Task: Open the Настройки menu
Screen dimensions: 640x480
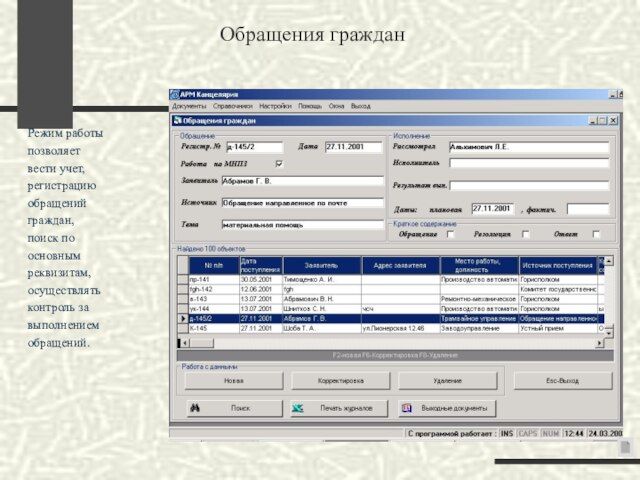Action: coord(275,106)
